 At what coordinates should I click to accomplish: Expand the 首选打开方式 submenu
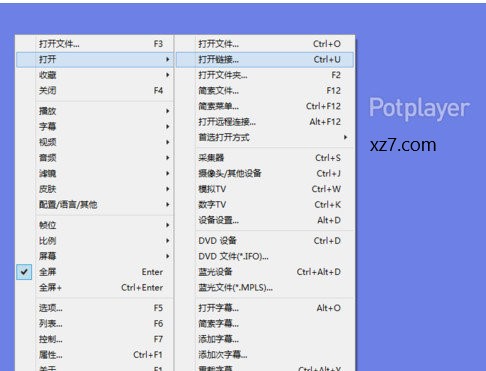265,137
